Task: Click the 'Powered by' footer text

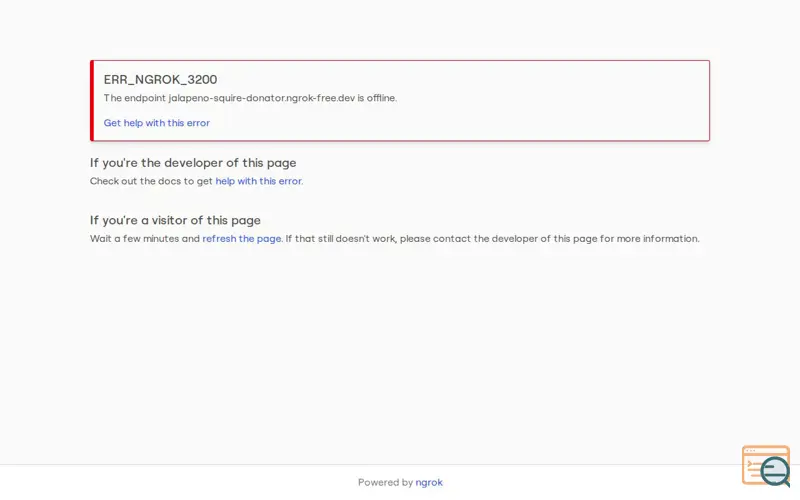Action: point(385,483)
